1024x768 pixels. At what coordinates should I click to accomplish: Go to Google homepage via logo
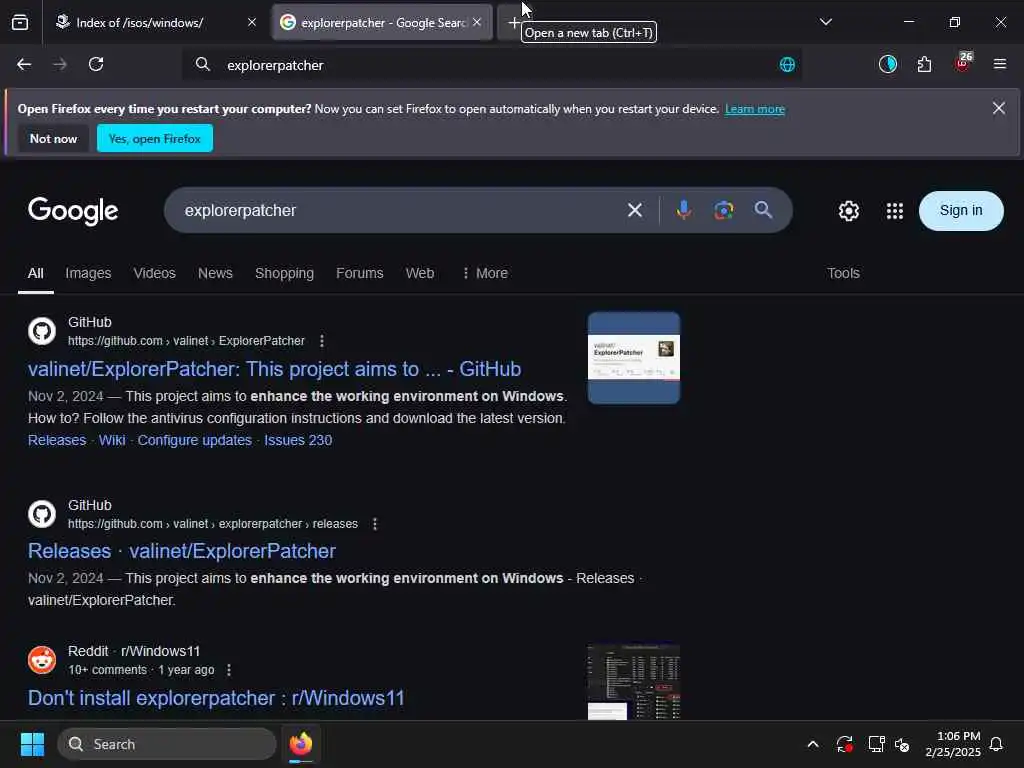73,211
